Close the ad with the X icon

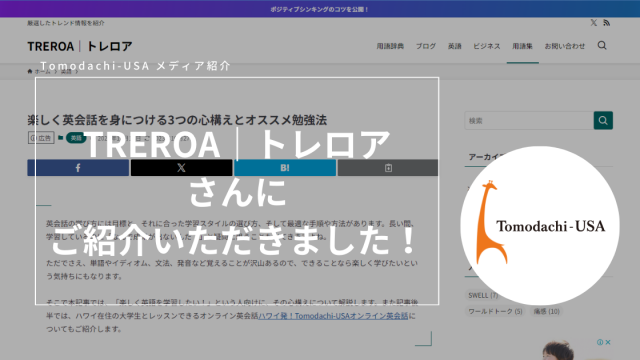[x=608, y=342]
